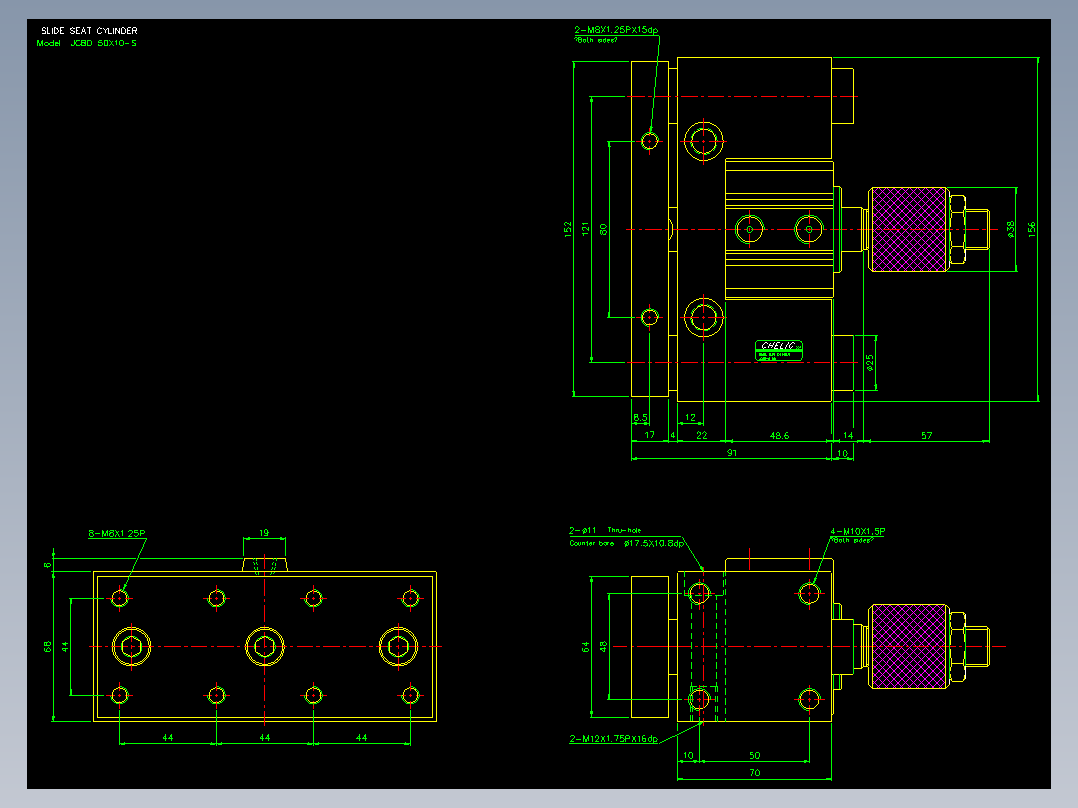Click the 156 overall height dimension

point(1031,229)
